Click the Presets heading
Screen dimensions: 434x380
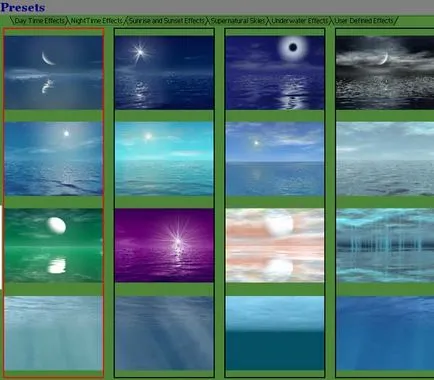23,7
